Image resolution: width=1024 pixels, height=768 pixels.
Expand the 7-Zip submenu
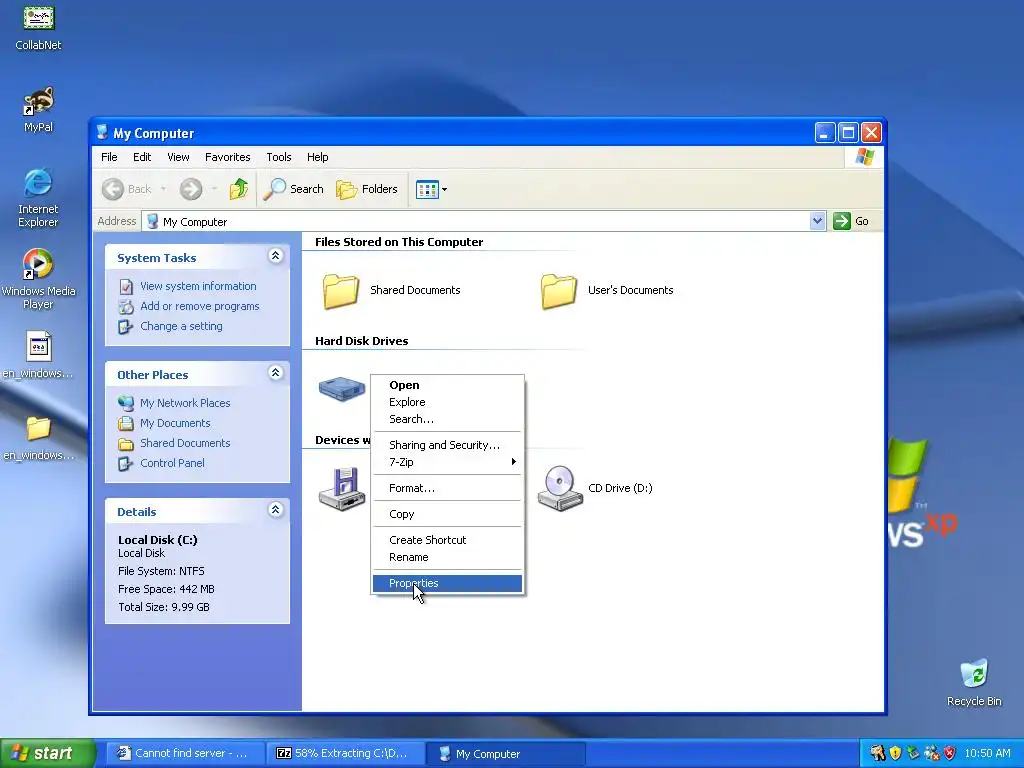pyautogui.click(x=447, y=462)
